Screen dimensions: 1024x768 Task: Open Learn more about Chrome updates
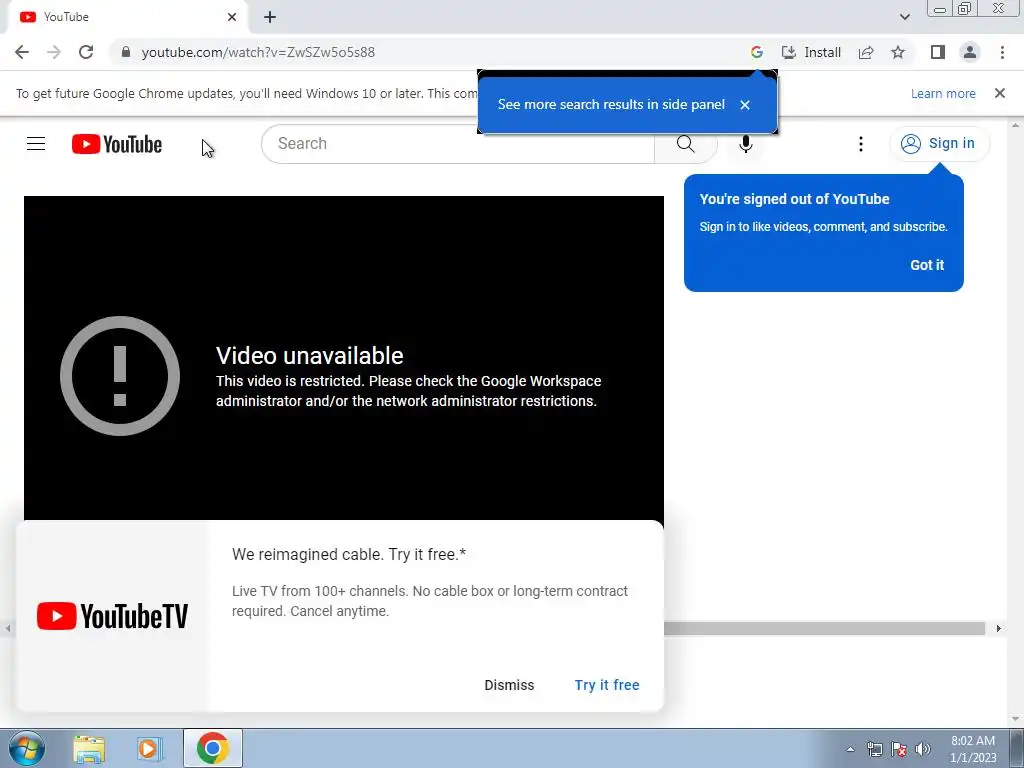943,93
